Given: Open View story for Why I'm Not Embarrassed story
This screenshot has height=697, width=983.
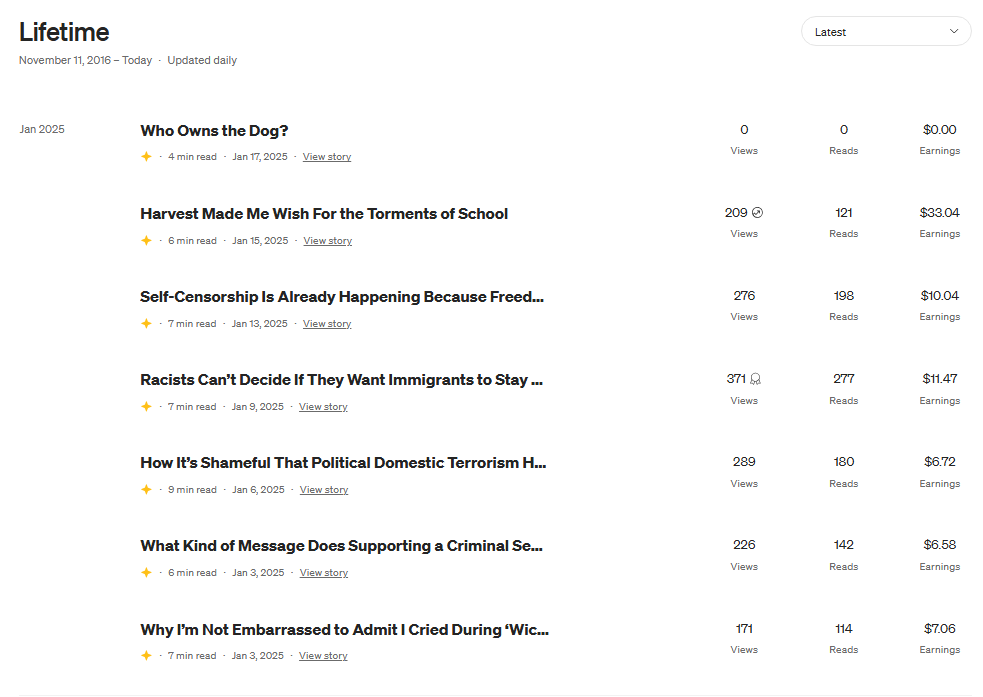Looking at the screenshot, I should coord(323,656).
